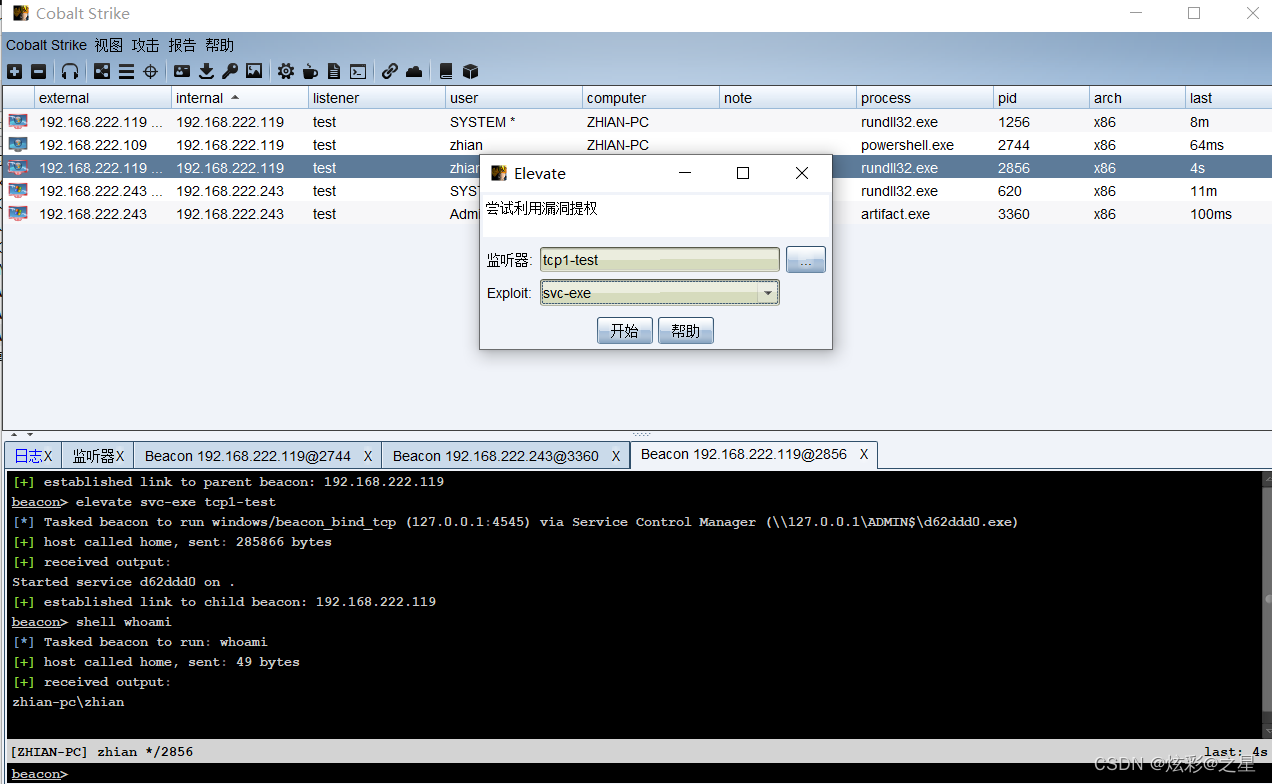1272x784 pixels.
Task: Click the collapse-down arrow on split pane divider
Action: click(29, 434)
